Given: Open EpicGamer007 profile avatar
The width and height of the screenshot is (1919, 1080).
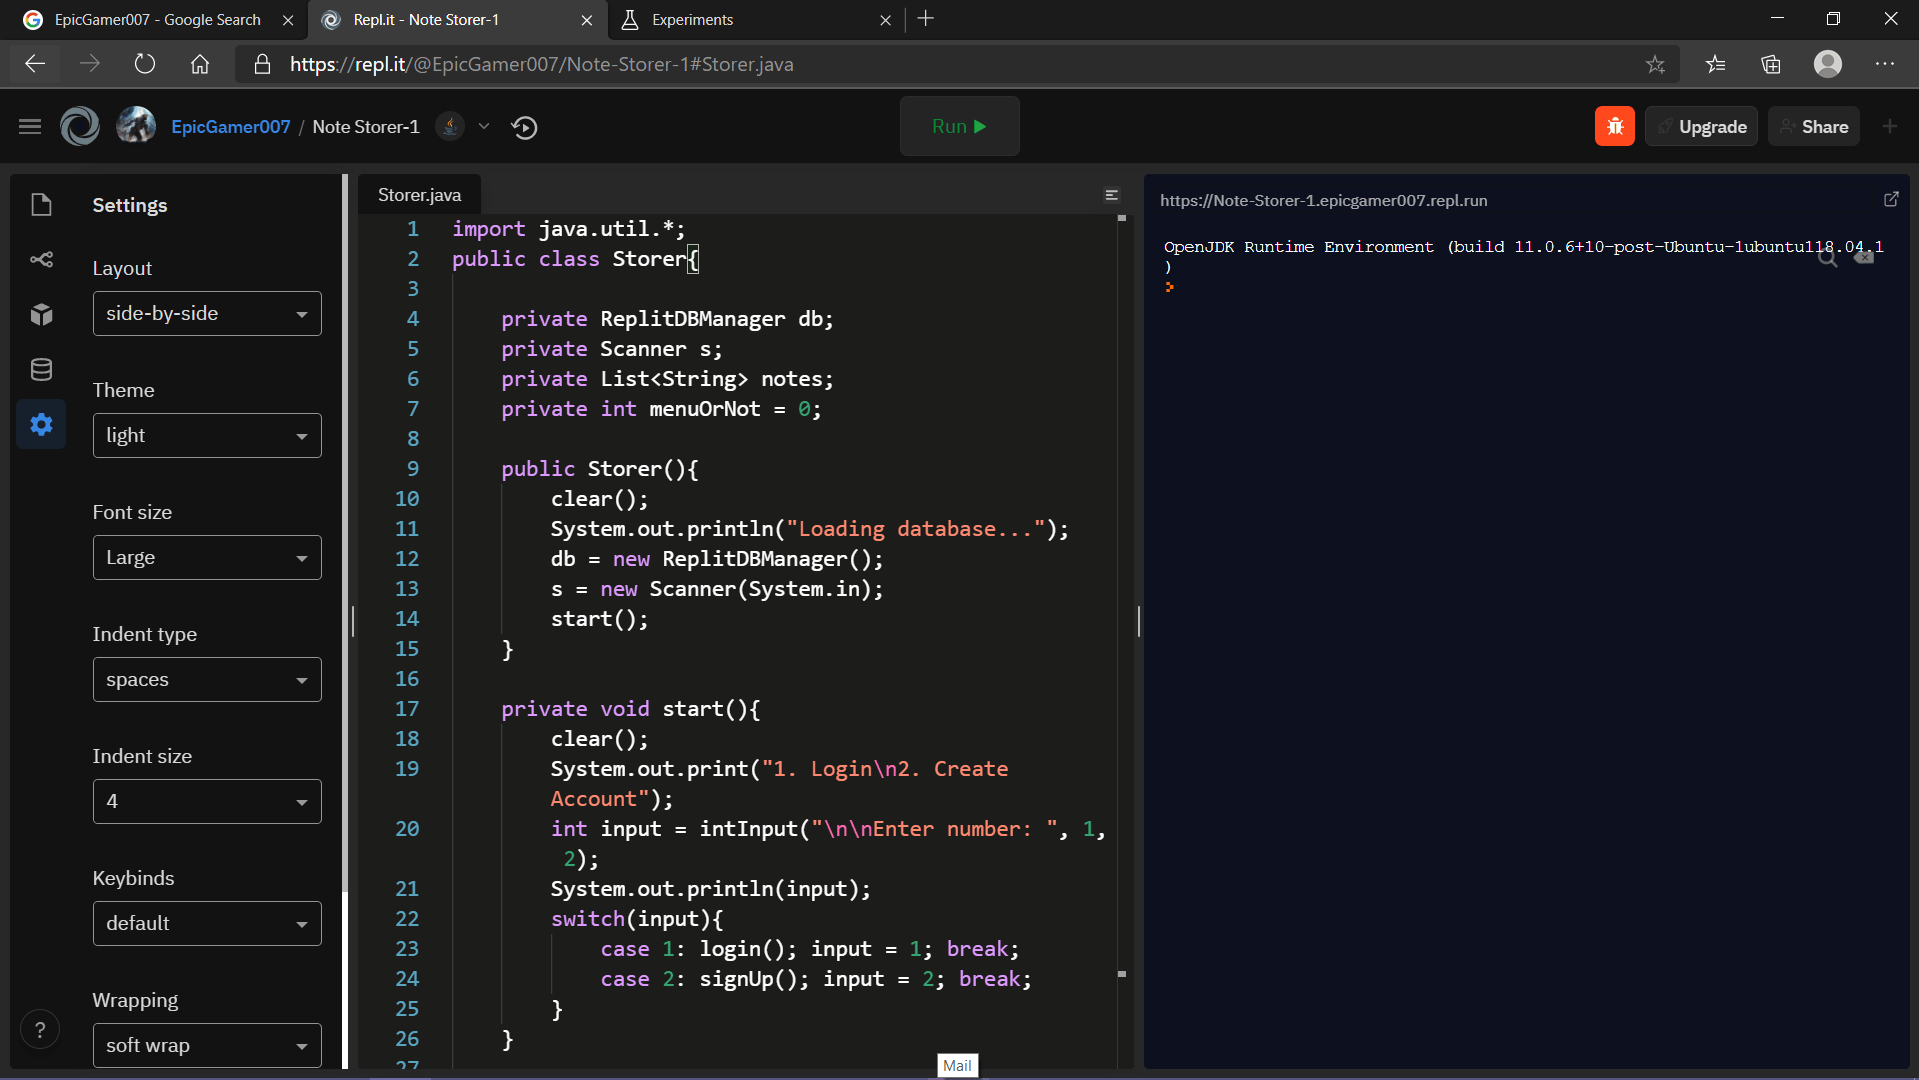Looking at the screenshot, I should pyautogui.click(x=136, y=126).
